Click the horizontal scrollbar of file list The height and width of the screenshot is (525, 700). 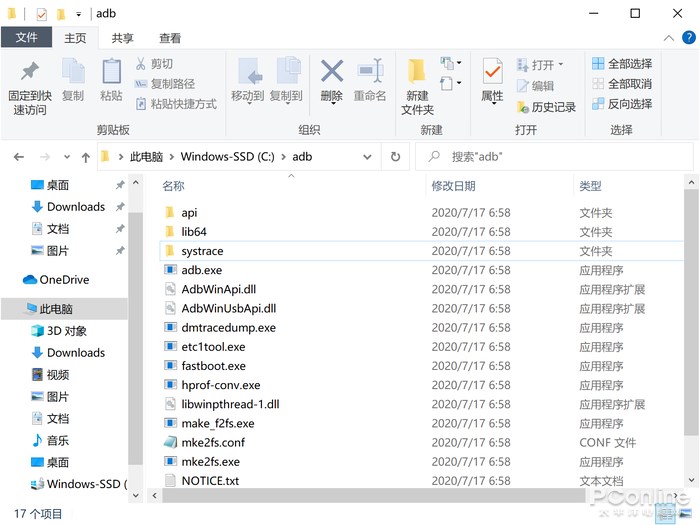coord(373,495)
